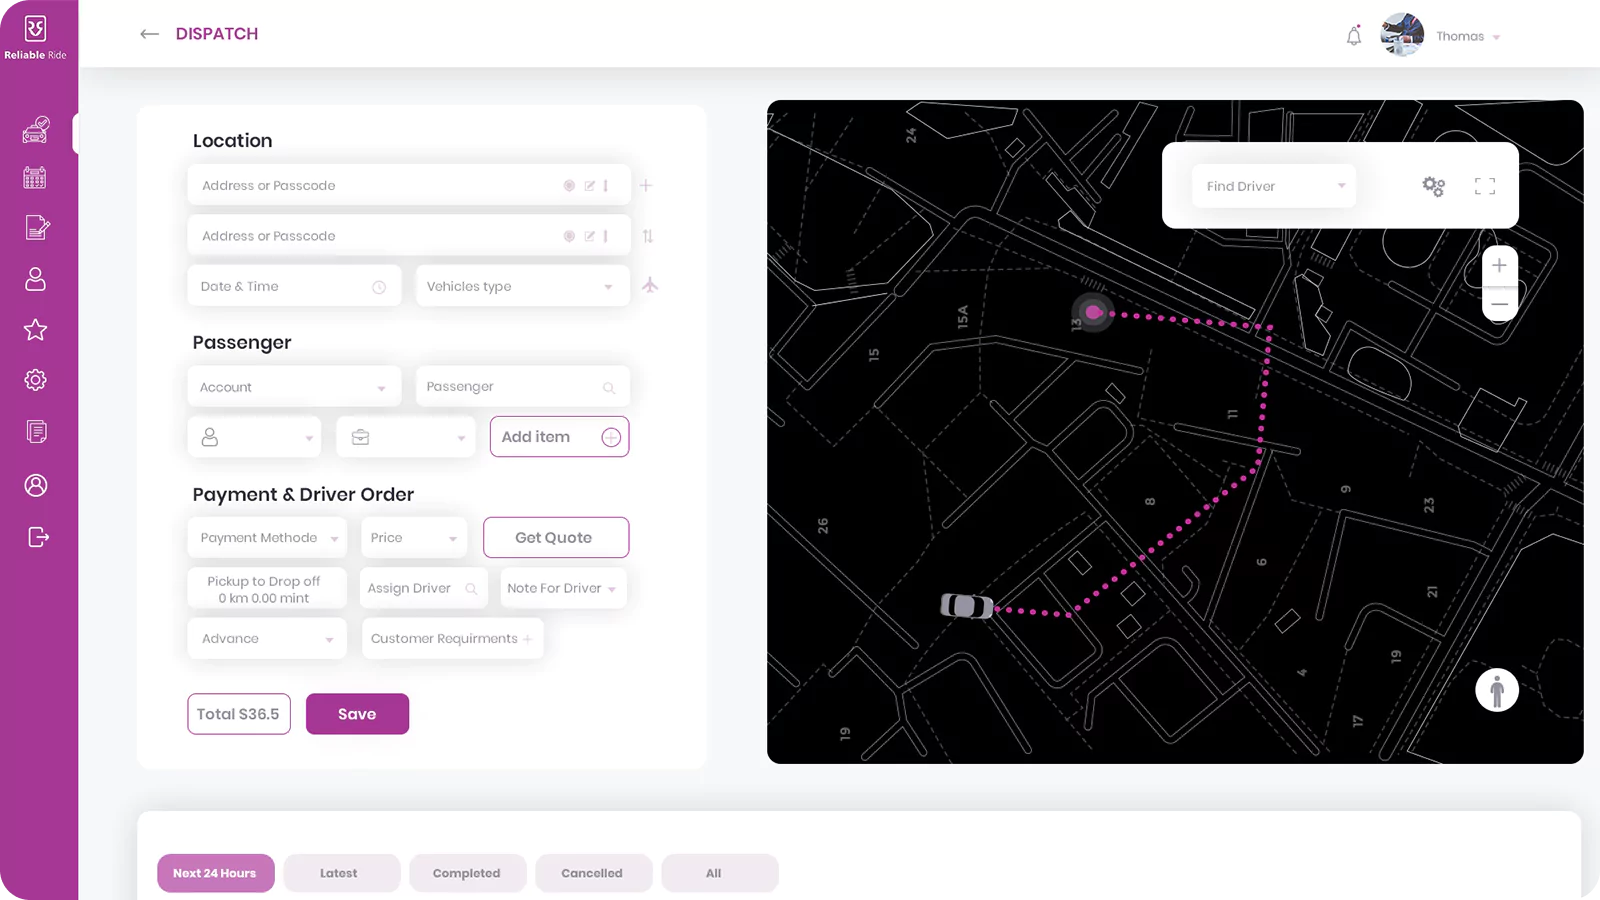The image size is (1600, 900).
Task: Open the Find Driver dropdown
Action: click(1273, 186)
